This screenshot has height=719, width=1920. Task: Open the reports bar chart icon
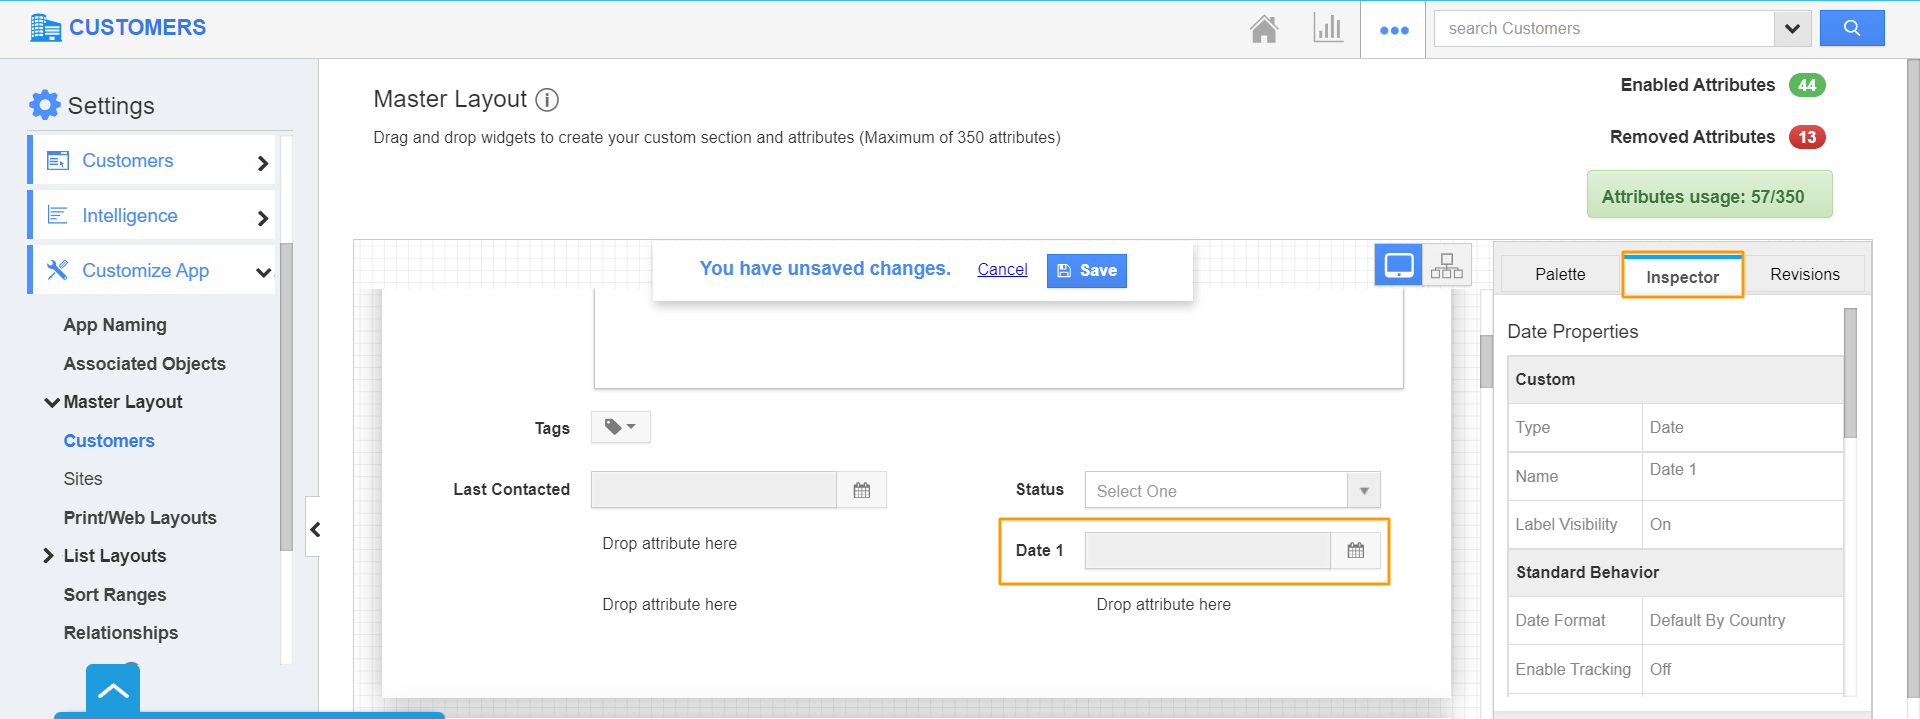pyautogui.click(x=1328, y=29)
